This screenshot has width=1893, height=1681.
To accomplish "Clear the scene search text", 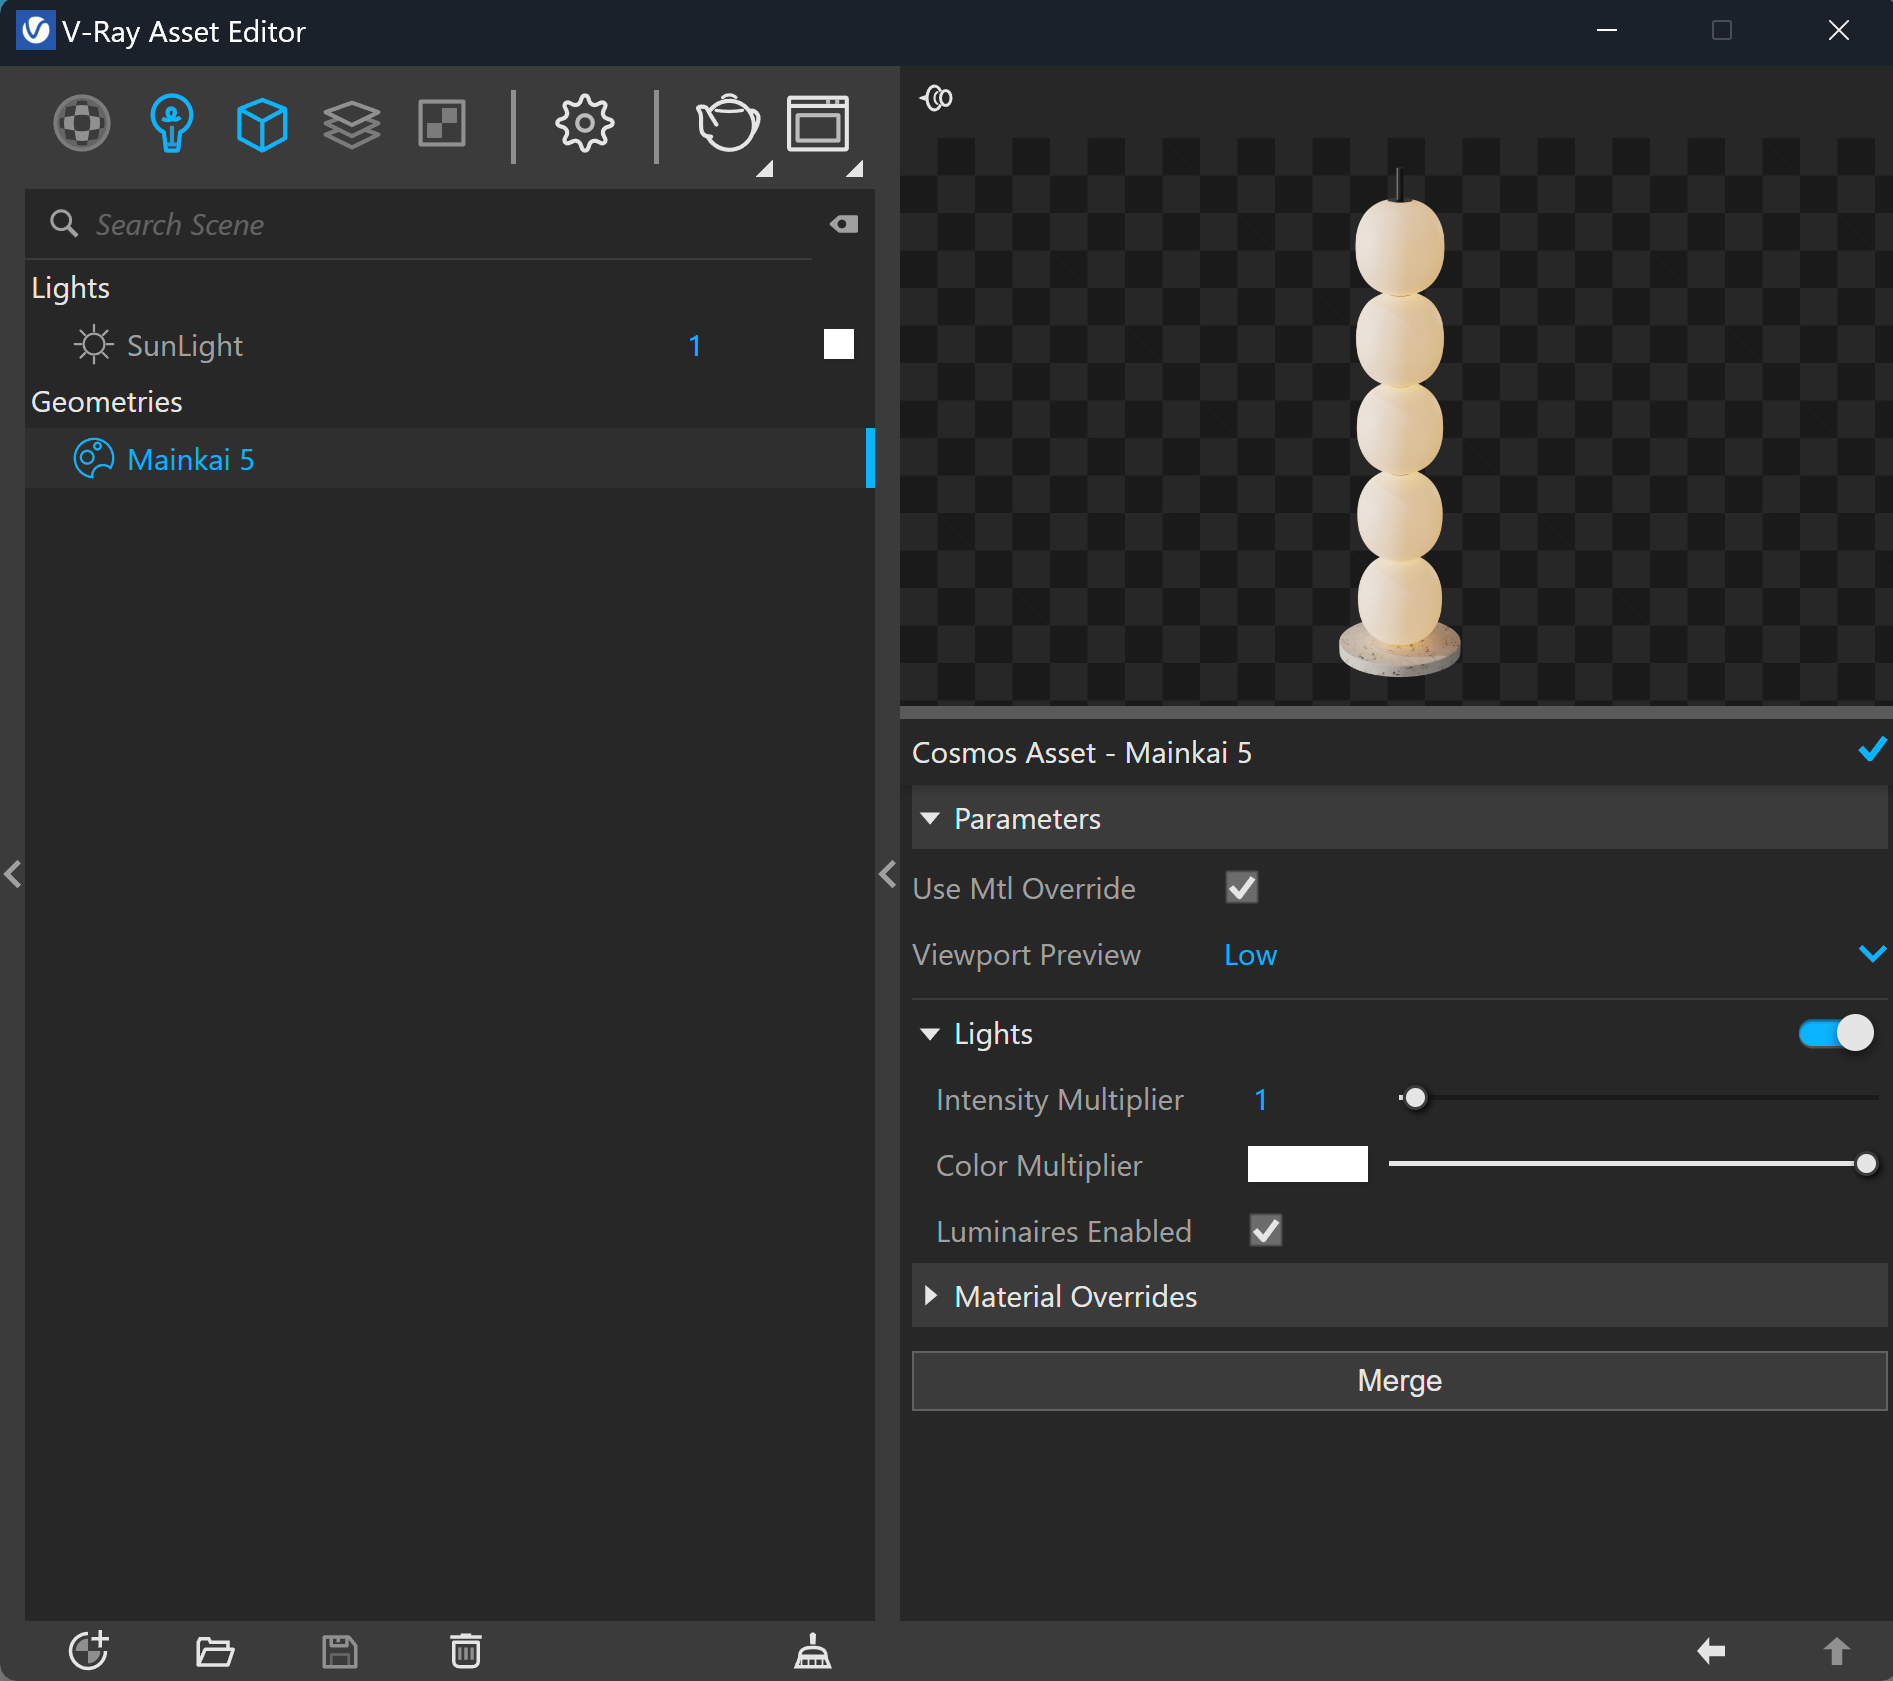I will click(844, 224).
